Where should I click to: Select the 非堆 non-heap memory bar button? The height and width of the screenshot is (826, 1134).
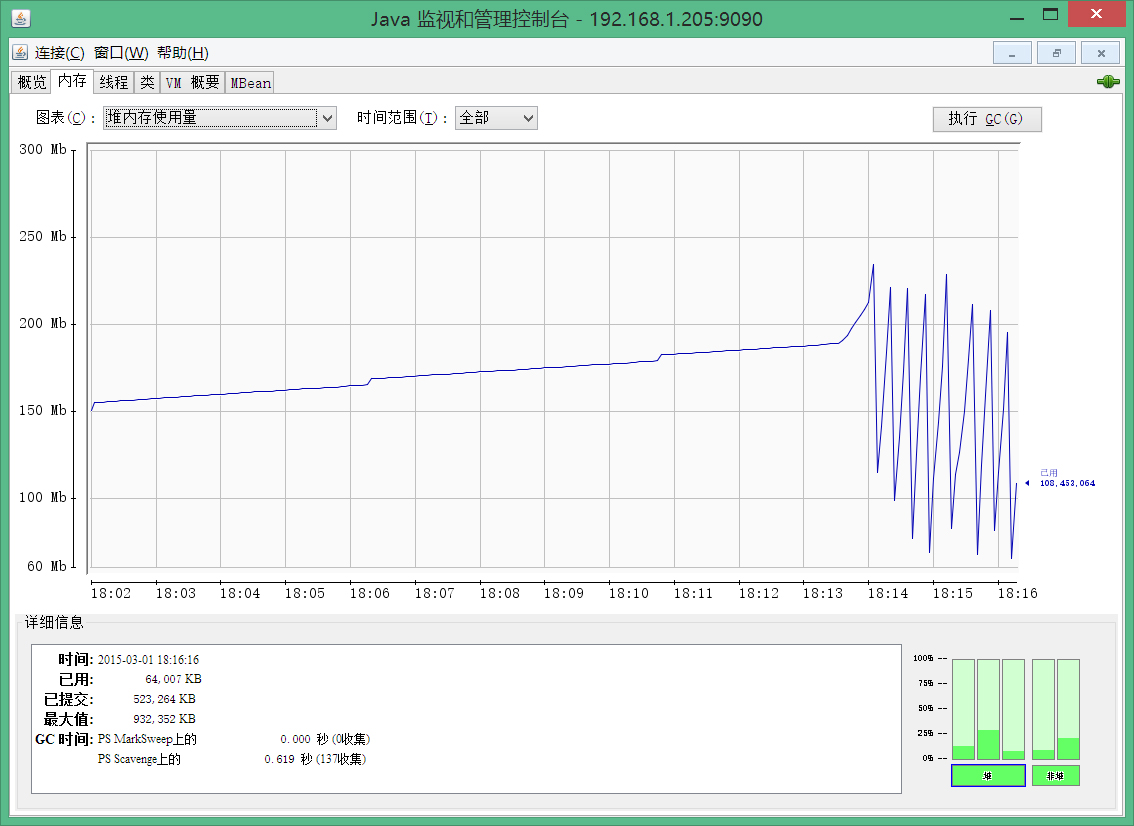1055,775
